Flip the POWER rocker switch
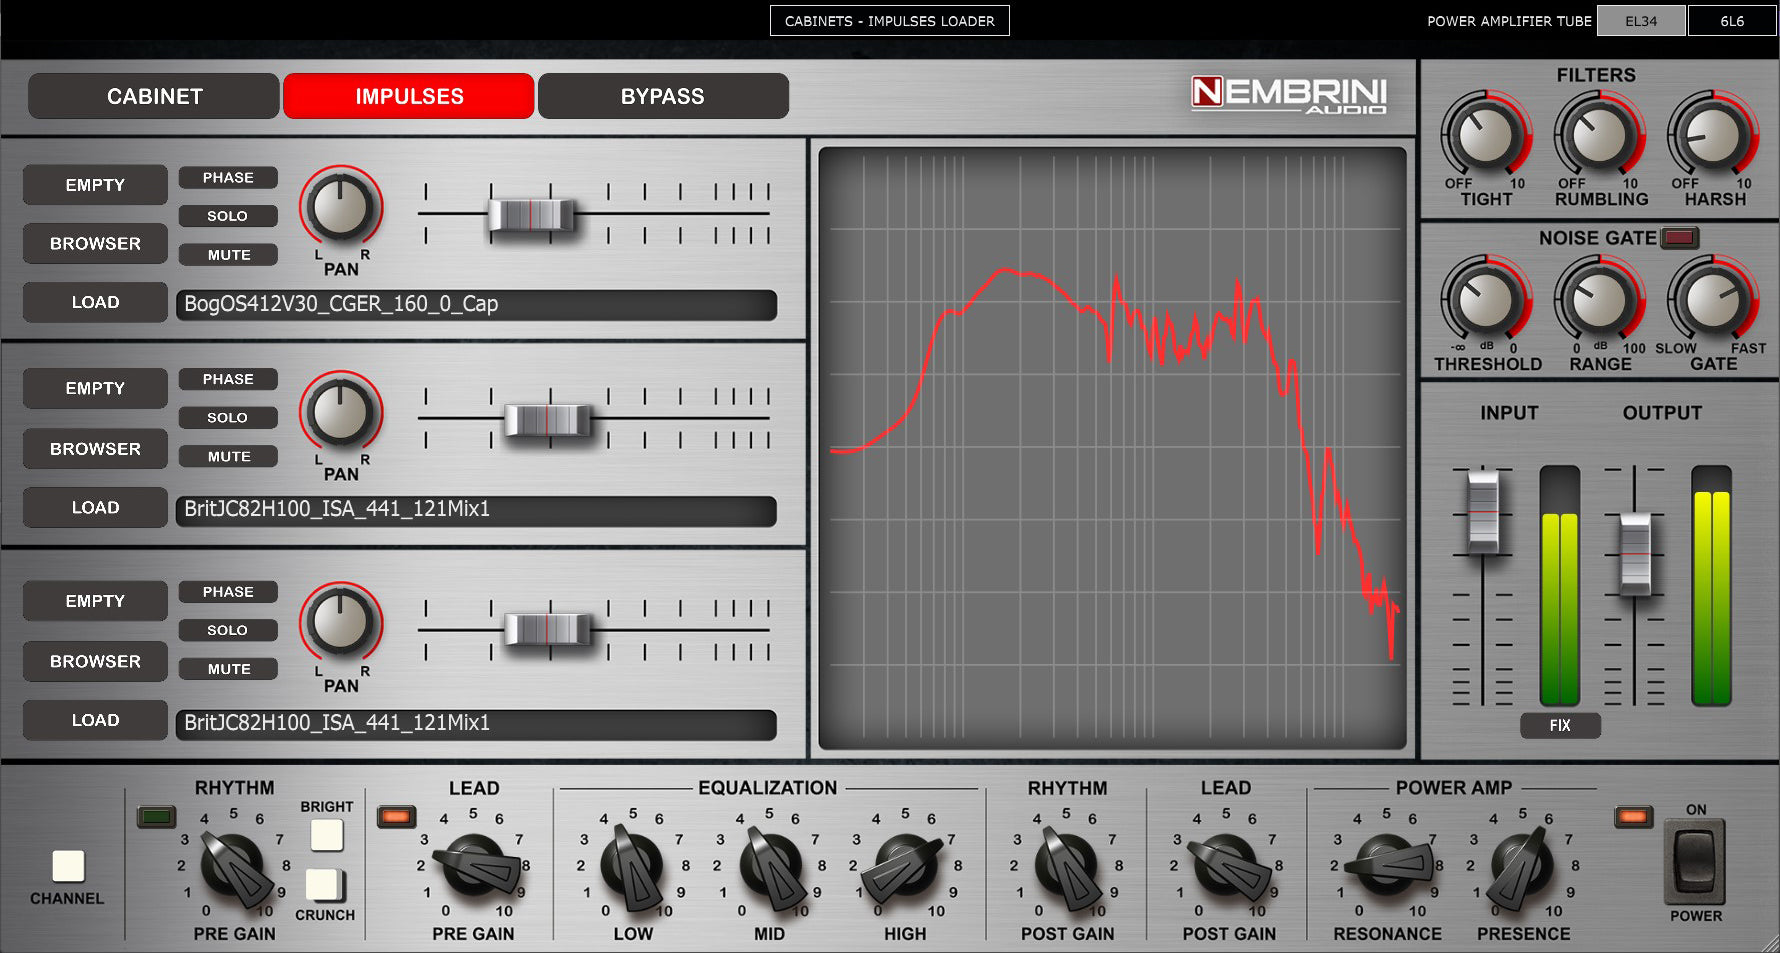The image size is (1780, 953). tap(1695, 861)
